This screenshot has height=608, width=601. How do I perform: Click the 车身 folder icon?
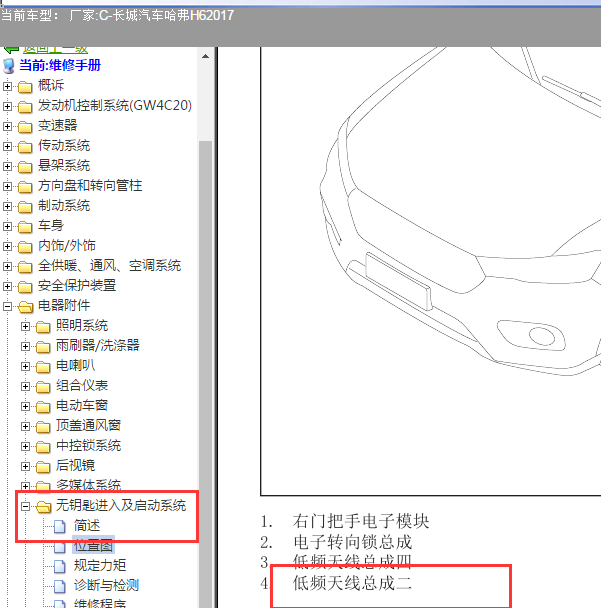pyautogui.click(x=25, y=227)
